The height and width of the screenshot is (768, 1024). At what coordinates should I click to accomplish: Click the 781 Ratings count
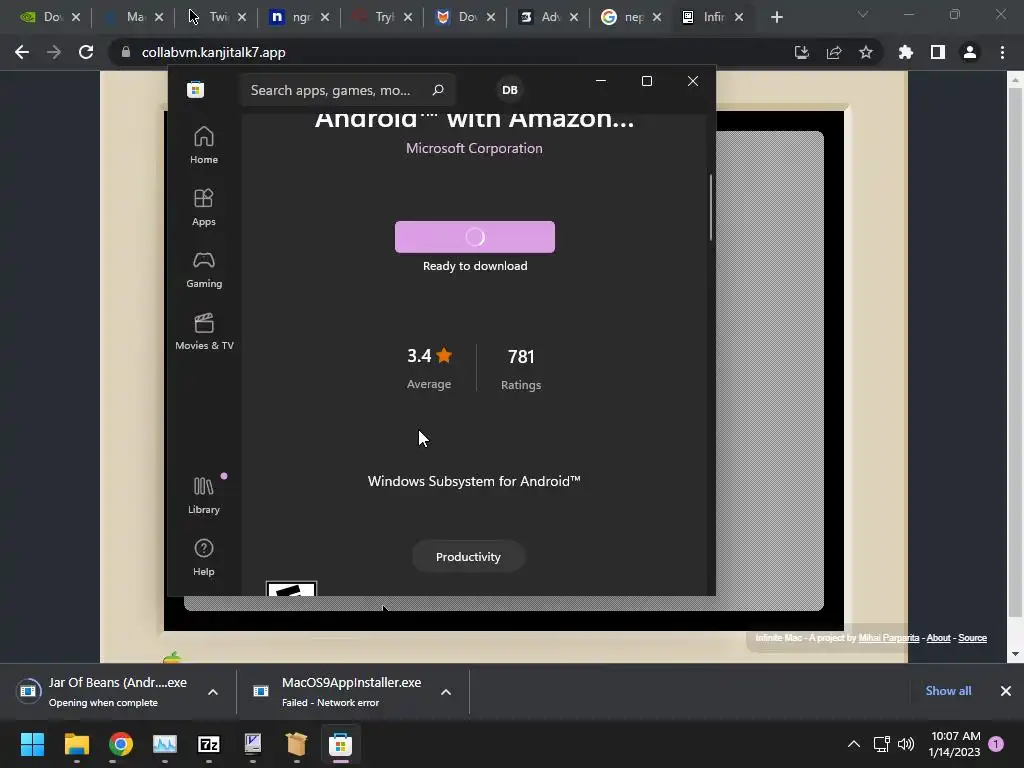point(520,368)
